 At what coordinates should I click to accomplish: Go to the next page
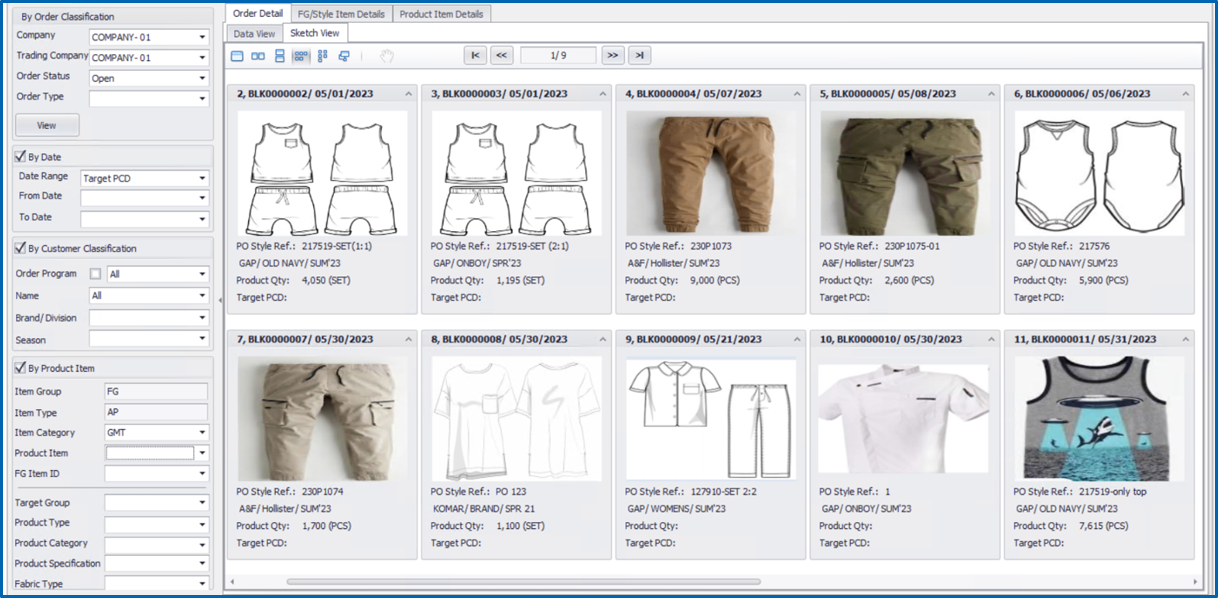click(612, 56)
